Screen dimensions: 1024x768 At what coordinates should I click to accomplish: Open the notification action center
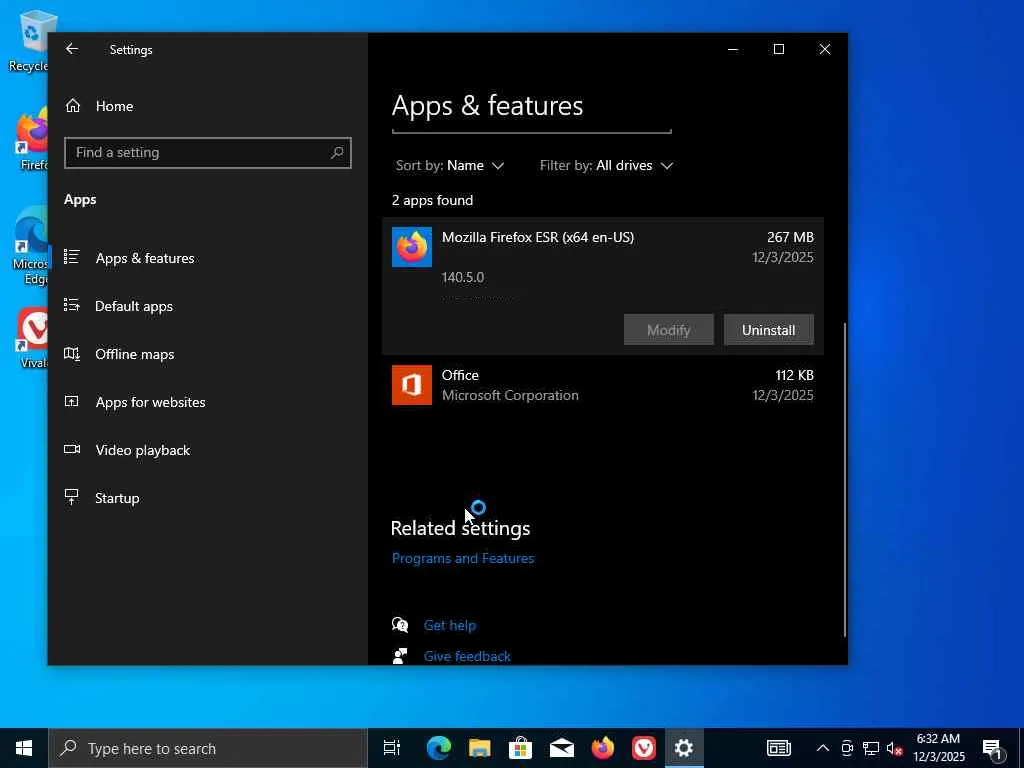point(993,749)
